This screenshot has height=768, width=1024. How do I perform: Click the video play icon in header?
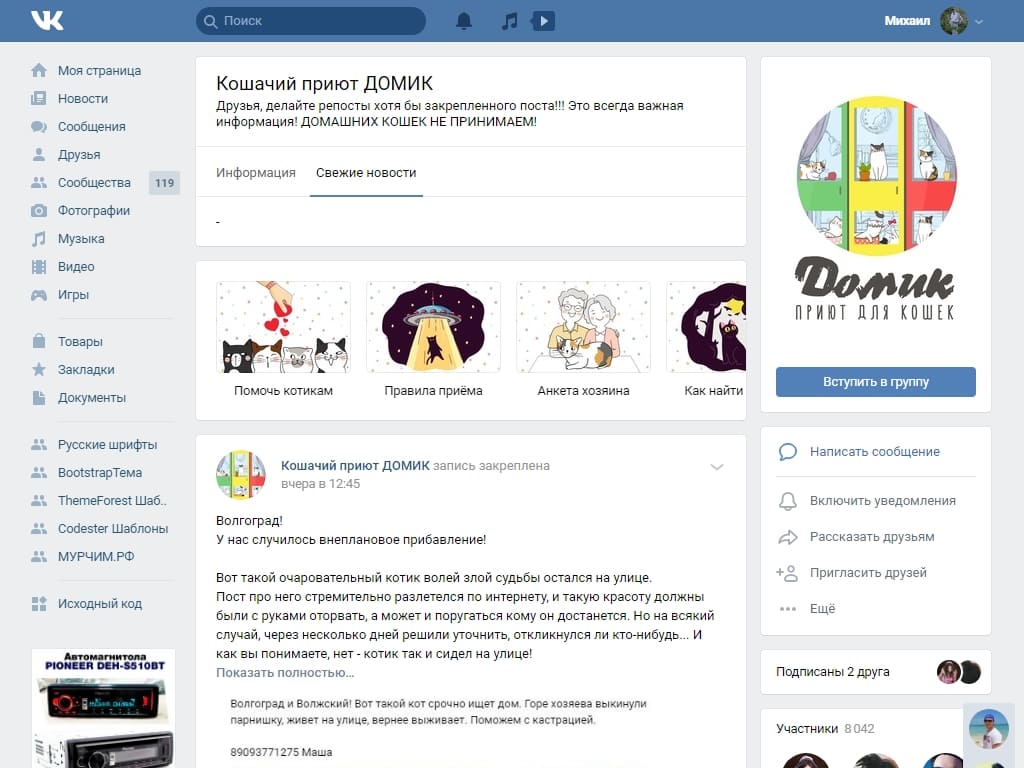tap(543, 21)
